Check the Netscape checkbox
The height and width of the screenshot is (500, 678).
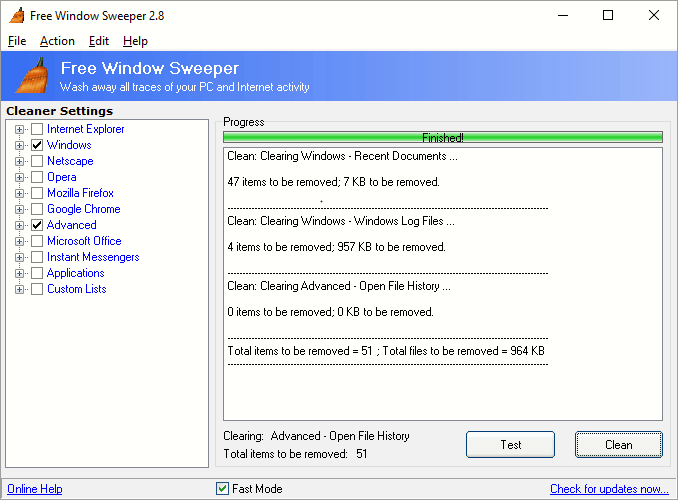pos(37,161)
